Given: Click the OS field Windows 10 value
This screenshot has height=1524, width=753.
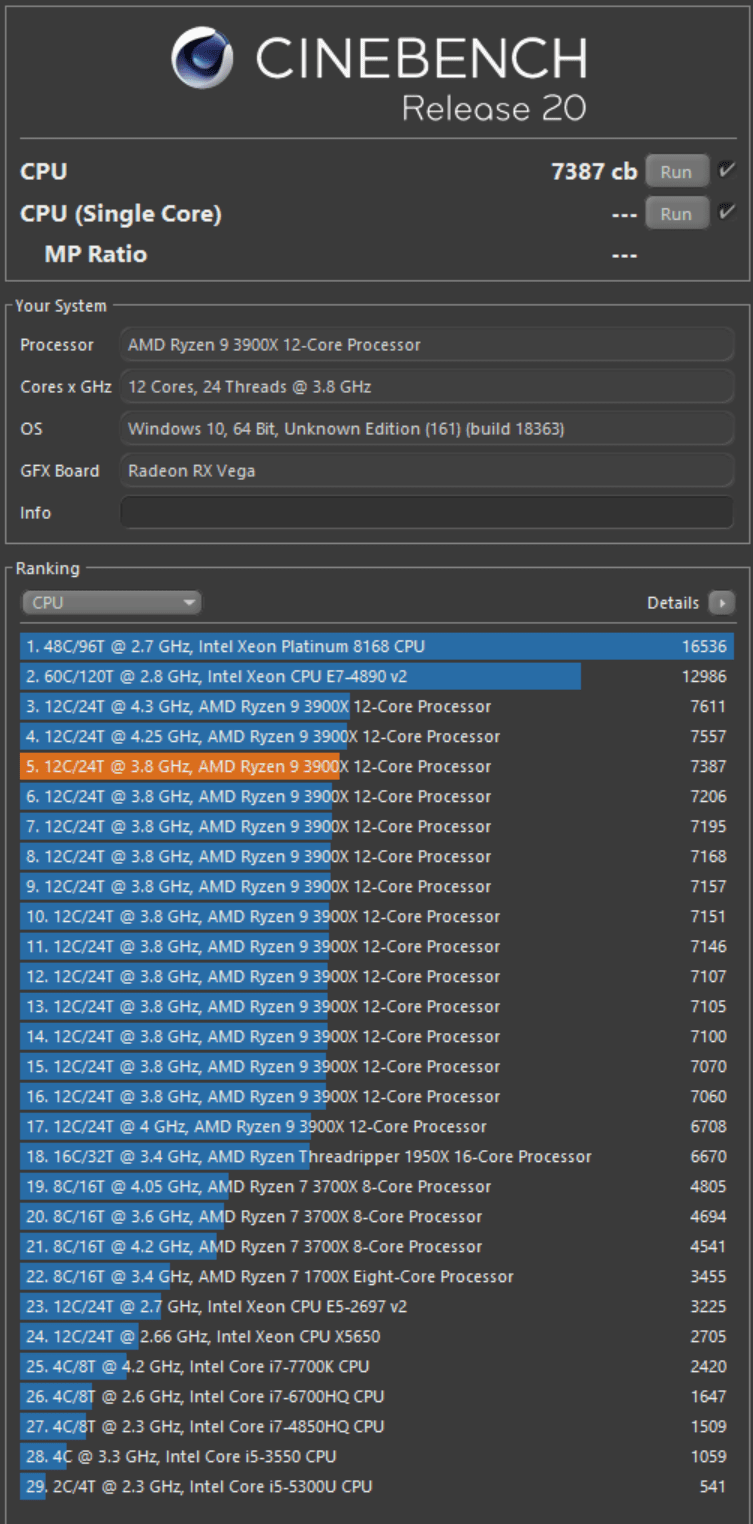Looking at the screenshot, I should [x=427, y=429].
